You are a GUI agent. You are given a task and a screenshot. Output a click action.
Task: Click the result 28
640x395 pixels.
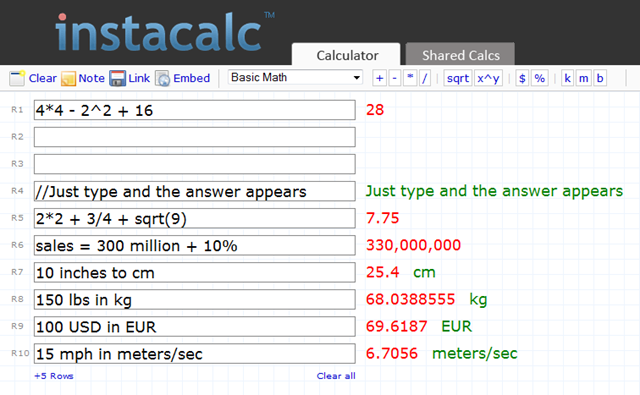coord(375,110)
